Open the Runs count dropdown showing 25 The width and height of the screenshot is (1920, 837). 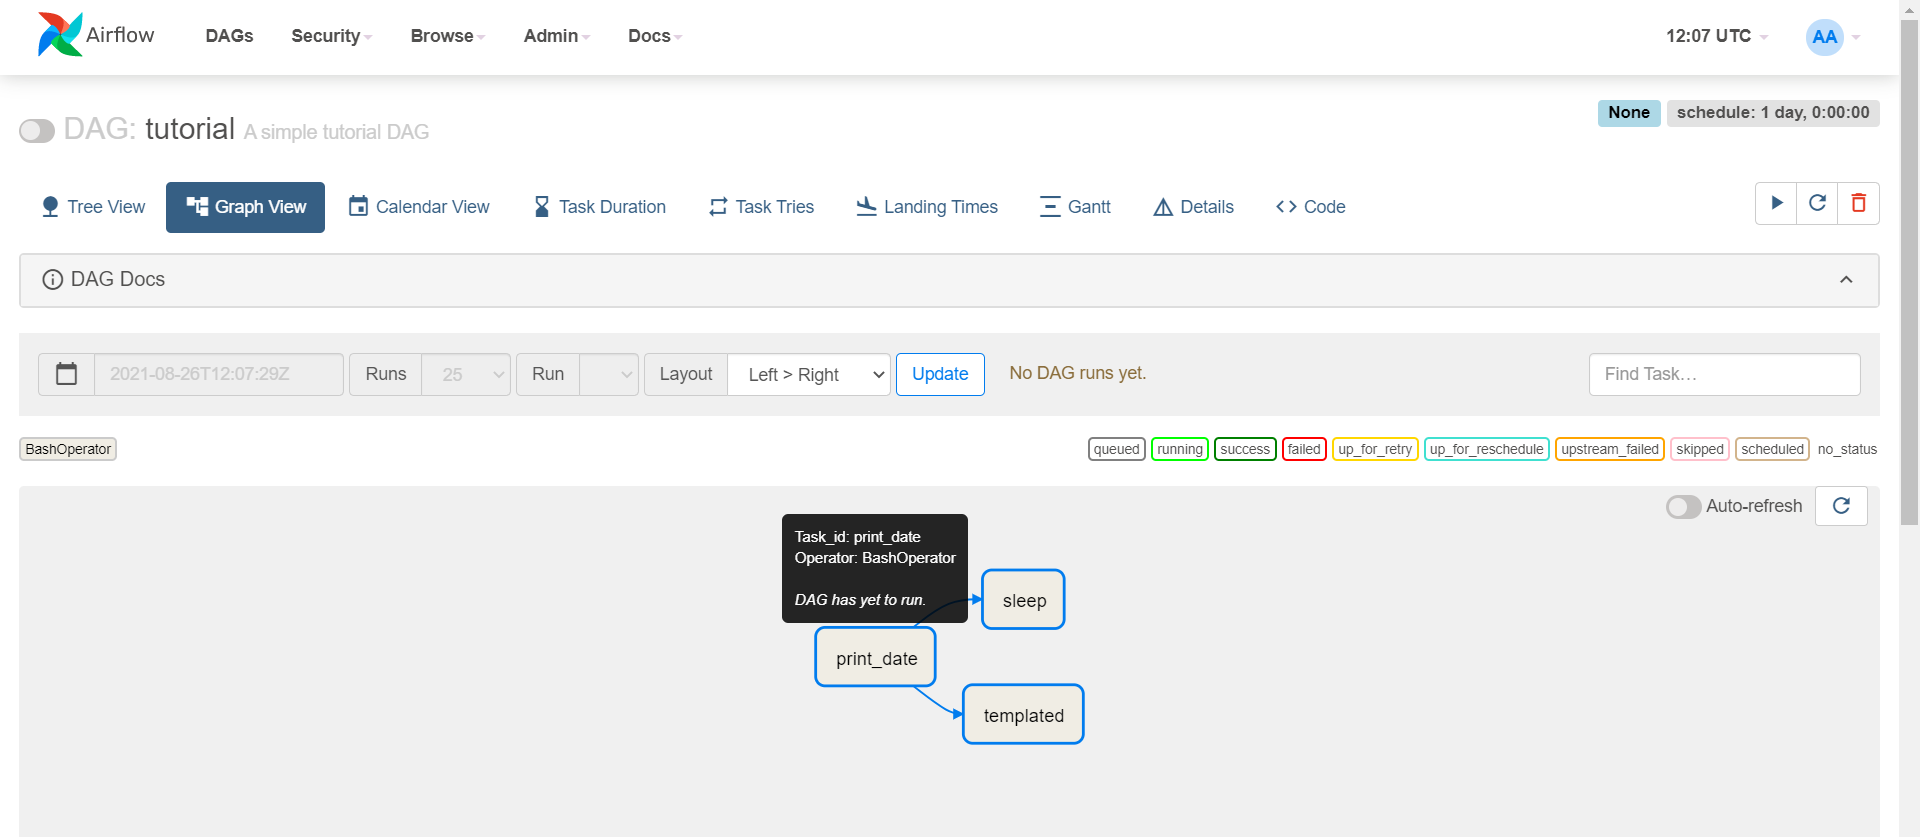[x=466, y=374]
